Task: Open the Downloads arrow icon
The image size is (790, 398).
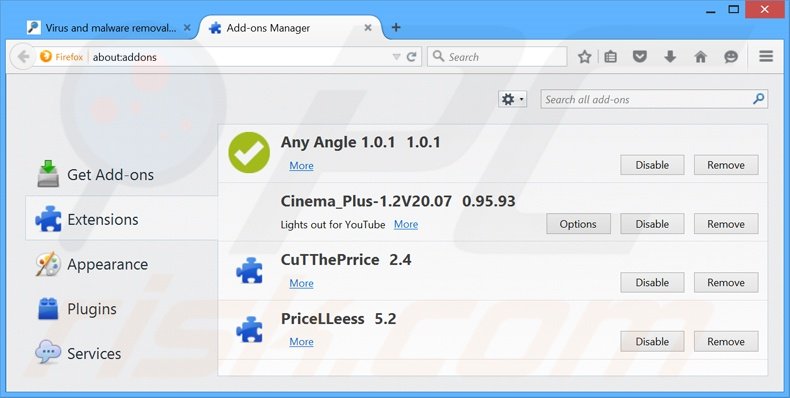Action: point(670,57)
